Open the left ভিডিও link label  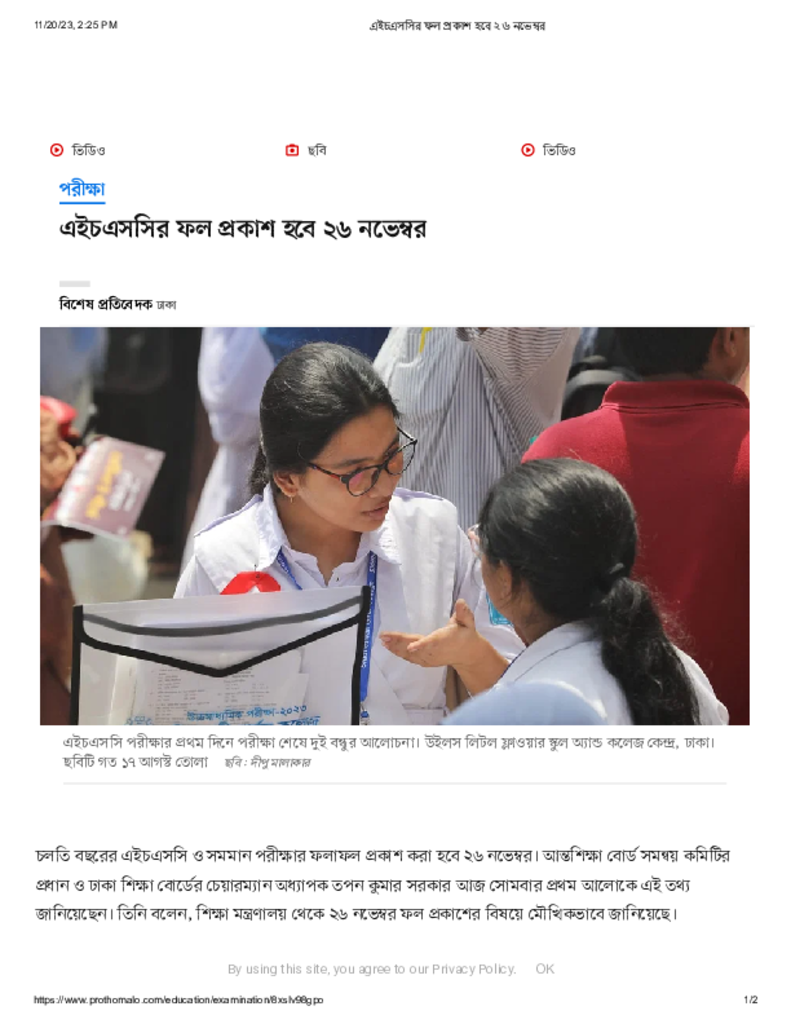click(88, 151)
